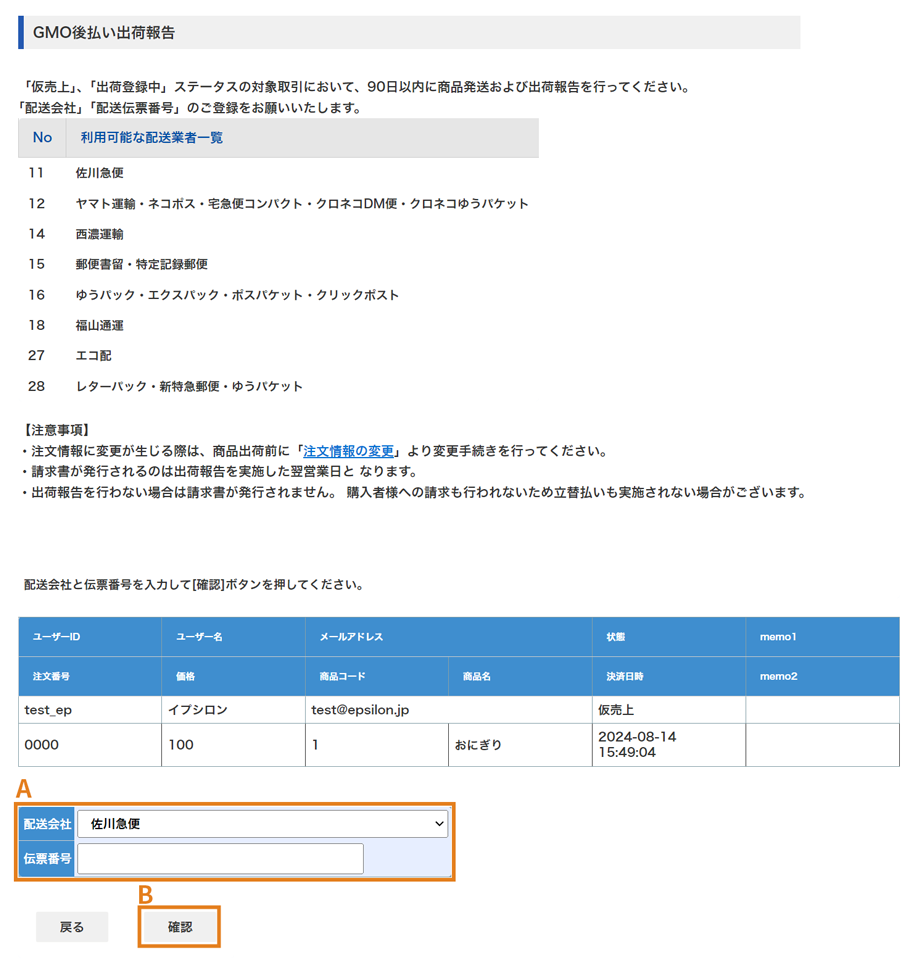Click the ユーザー名 column header
The image size is (910, 972).
pos(233,637)
